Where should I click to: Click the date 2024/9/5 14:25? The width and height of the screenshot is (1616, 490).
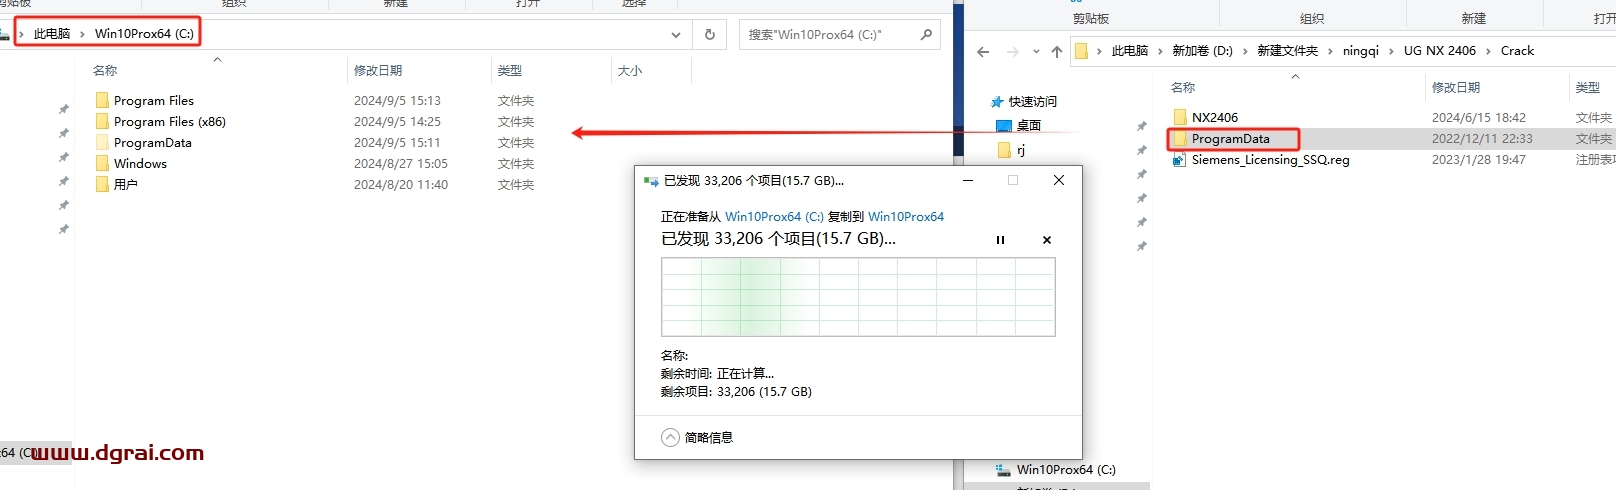coord(397,121)
